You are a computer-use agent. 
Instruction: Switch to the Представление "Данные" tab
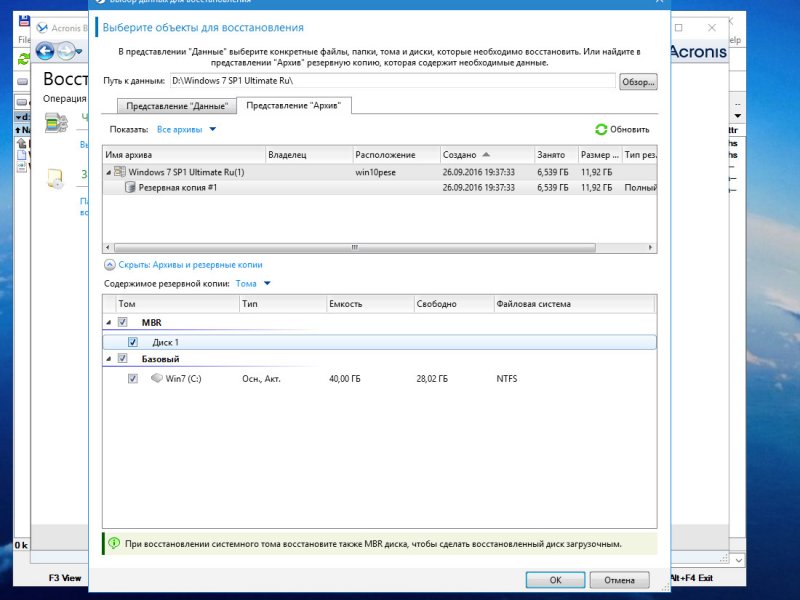coord(177,106)
